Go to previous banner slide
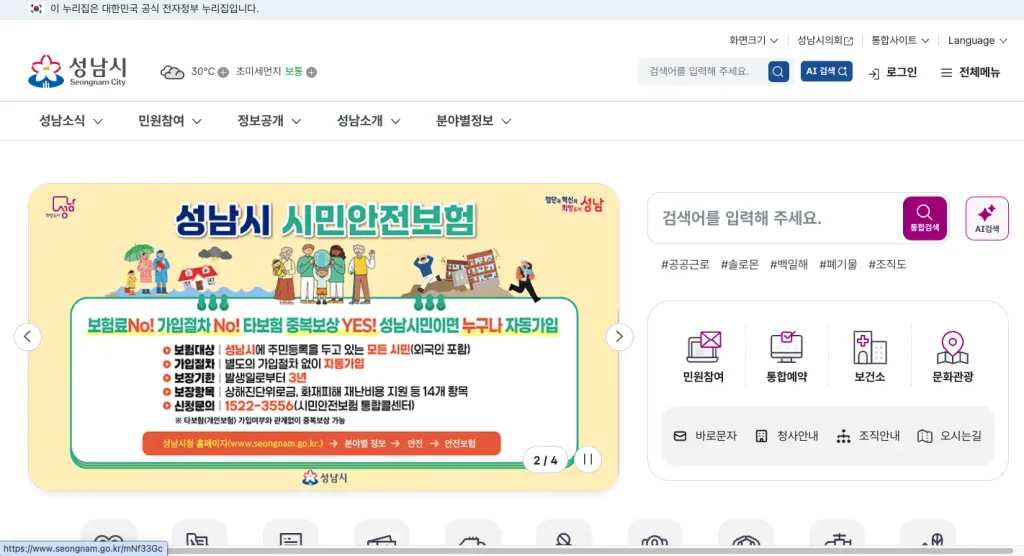 coord(27,337)
